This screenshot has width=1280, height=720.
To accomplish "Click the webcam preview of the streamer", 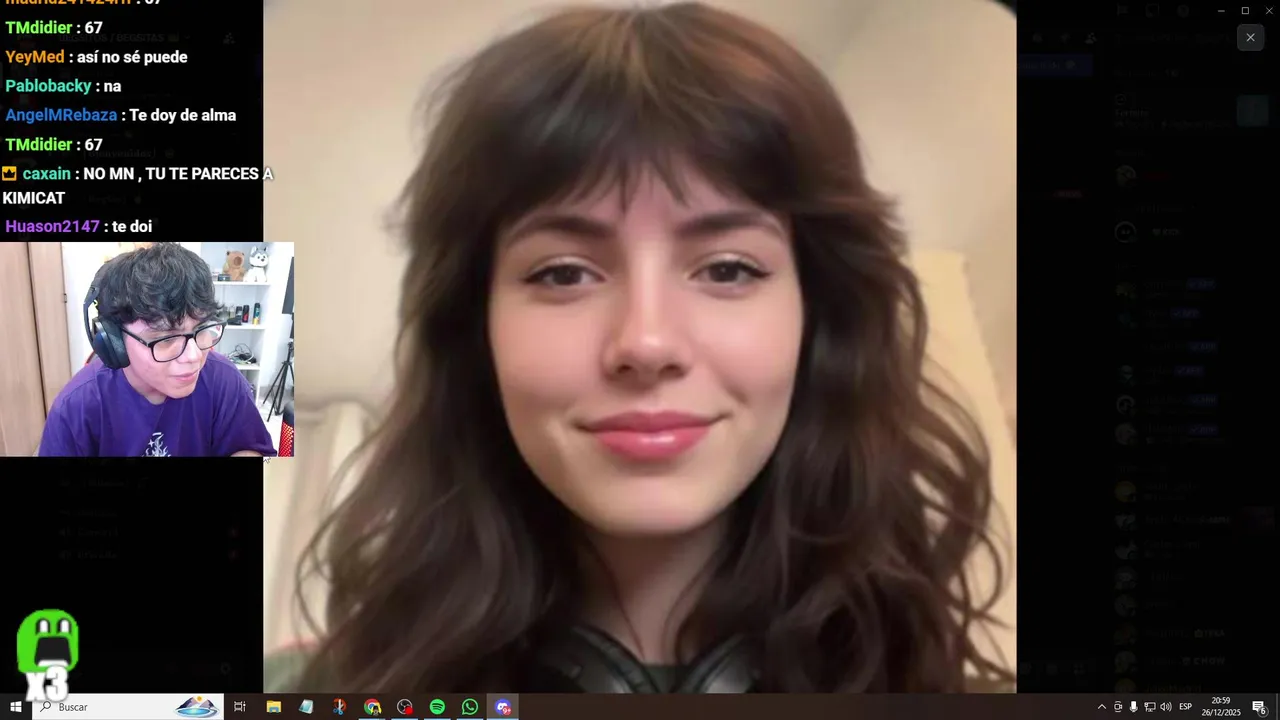I will point(147,349).
